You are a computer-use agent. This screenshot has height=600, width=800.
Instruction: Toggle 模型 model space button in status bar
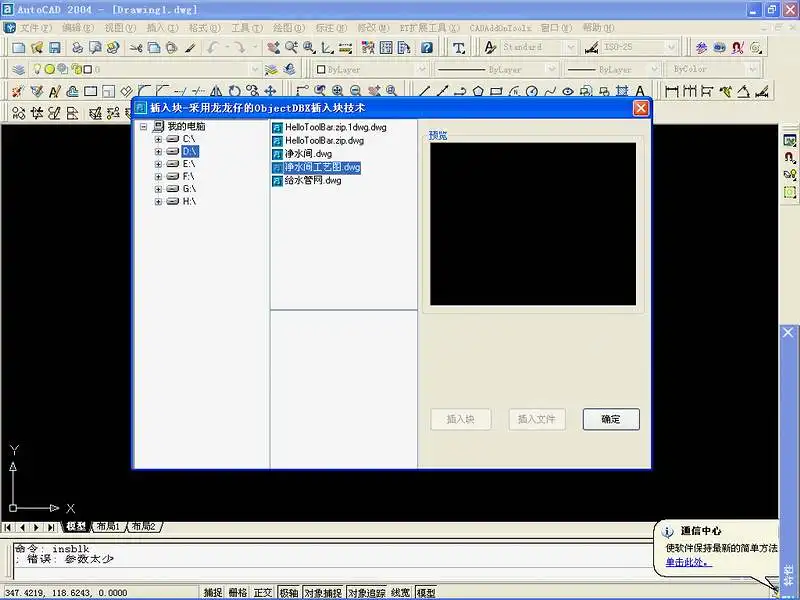[426, 592]
